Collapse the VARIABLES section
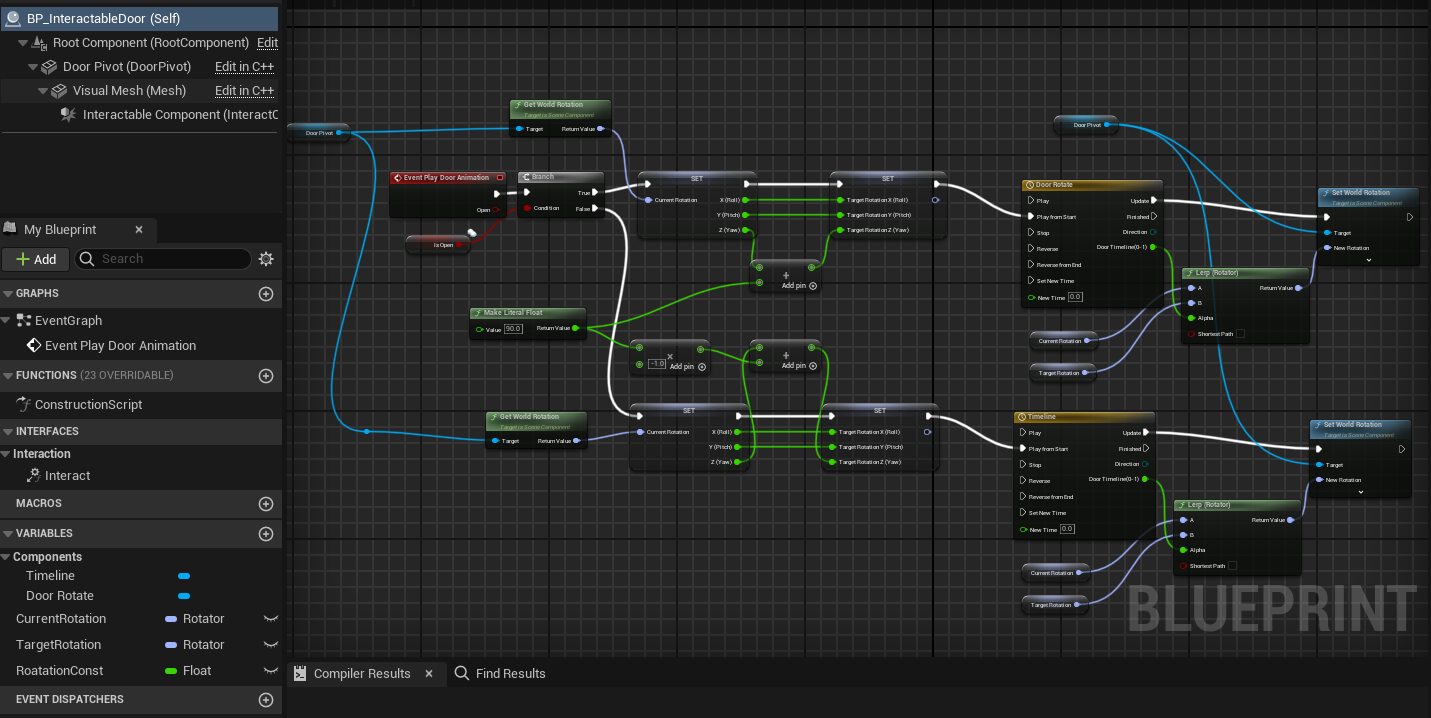Image resolution: width=1431 pixels, height=718 pixels. 8,534
